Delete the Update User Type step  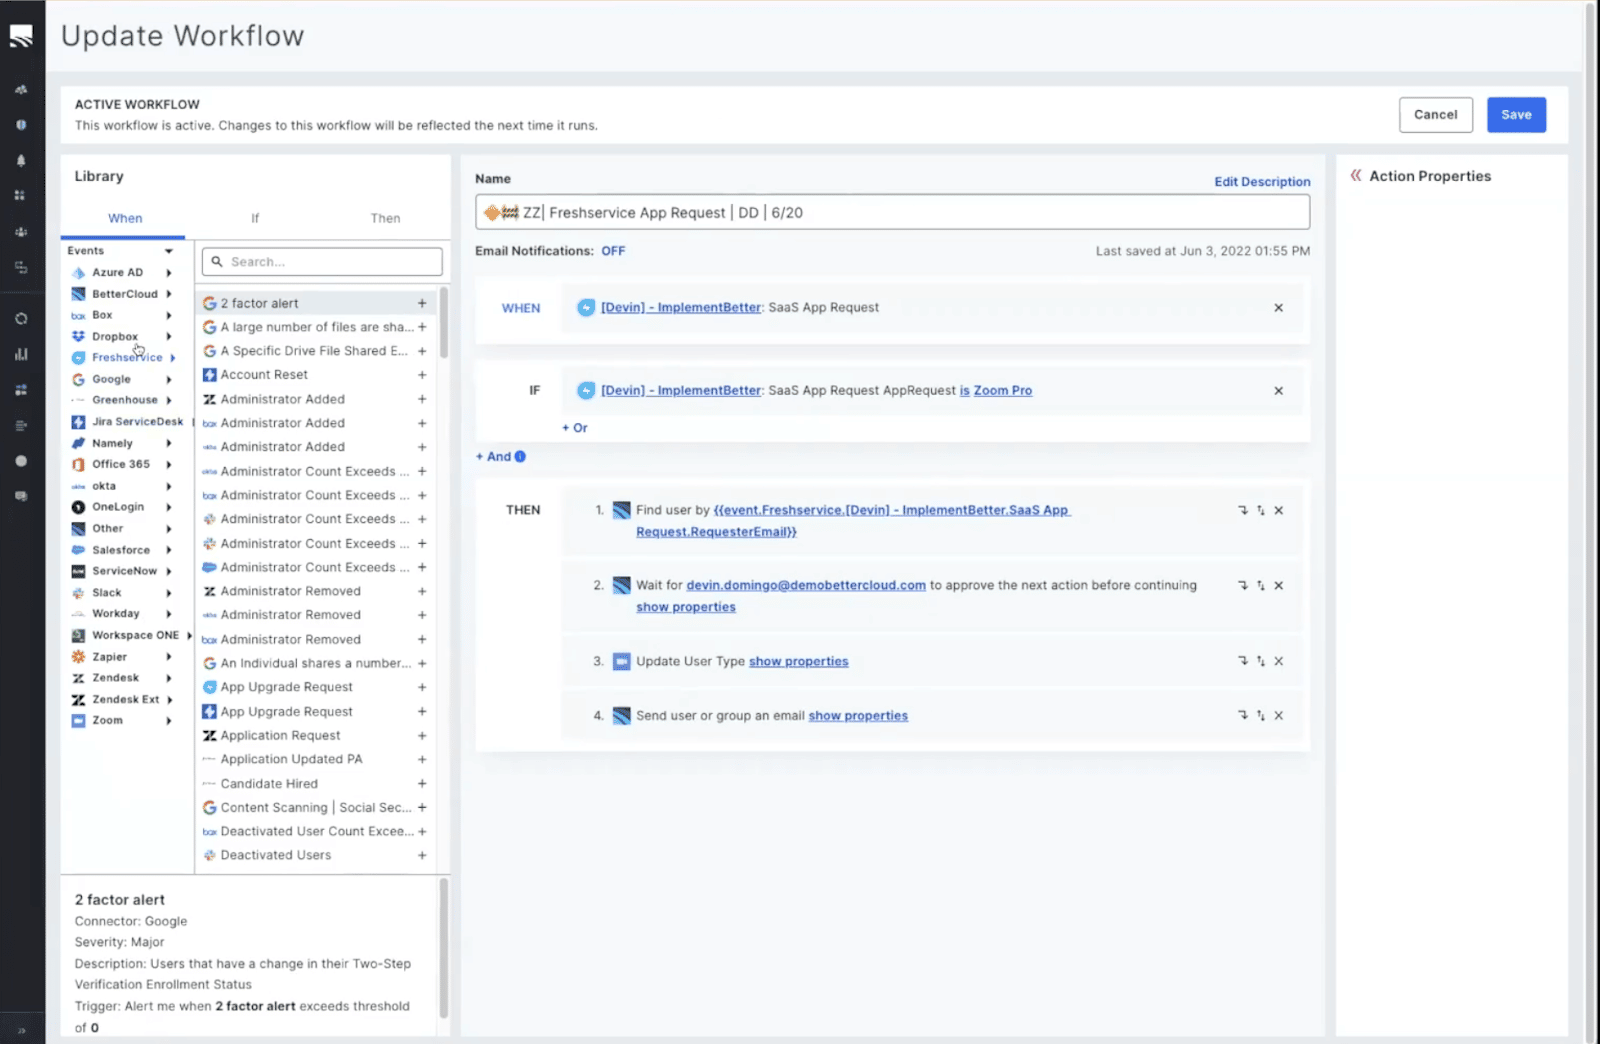pyautogui.click(x=1278, y=661)
